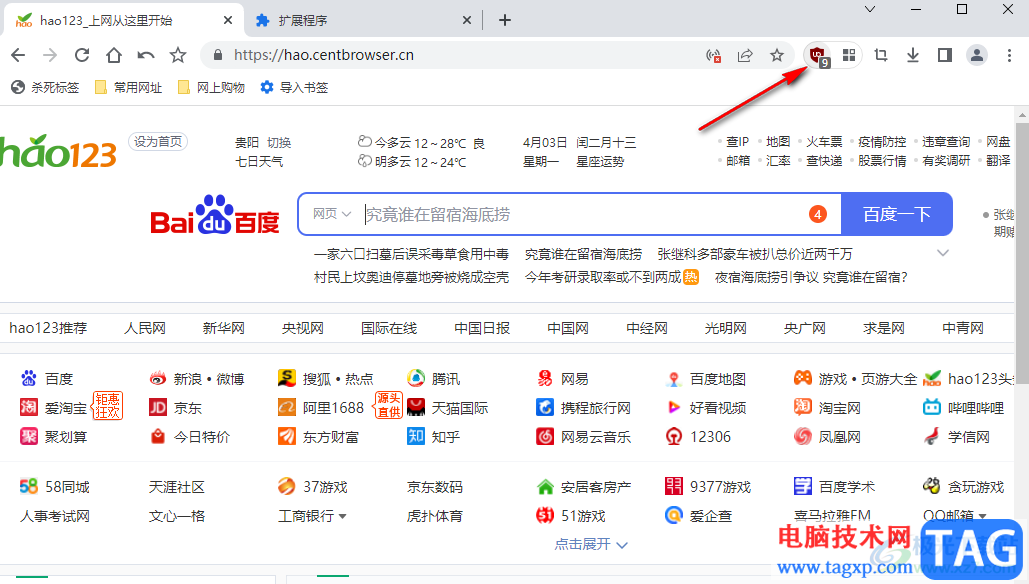Expand the hot news chevron
The height and width of the screenshot is (584, 1029).
tap(943, 253)
